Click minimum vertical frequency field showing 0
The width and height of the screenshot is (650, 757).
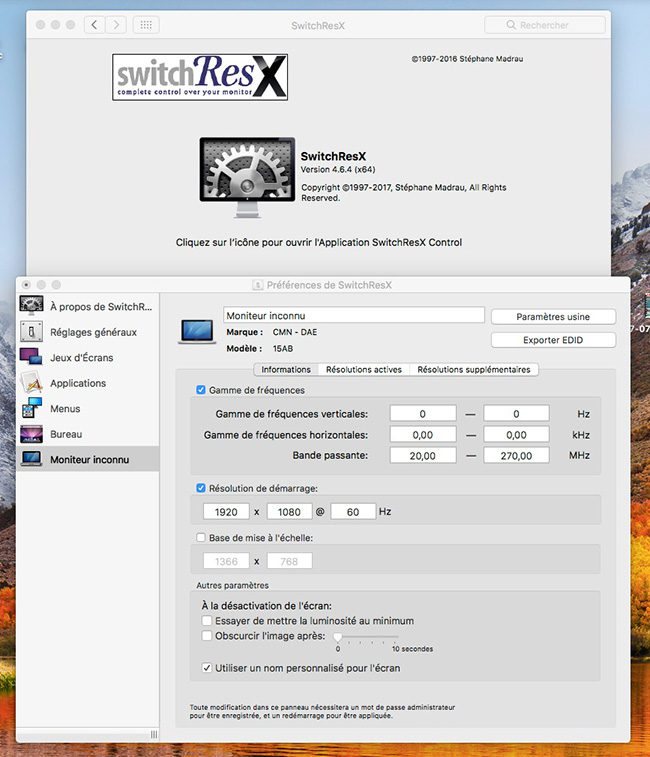(423, 414)
